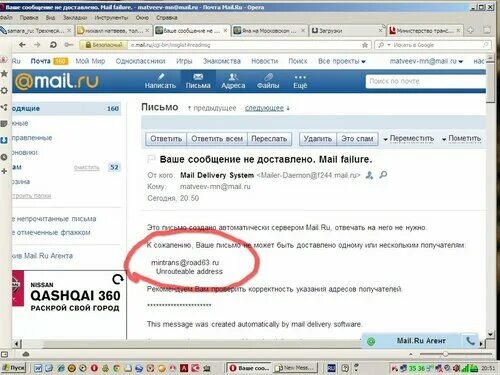Image resolution: width=500 pixels, height=375 pixels.
Task: Switch to the Яма на Московском tab
Action: point(269,30)
